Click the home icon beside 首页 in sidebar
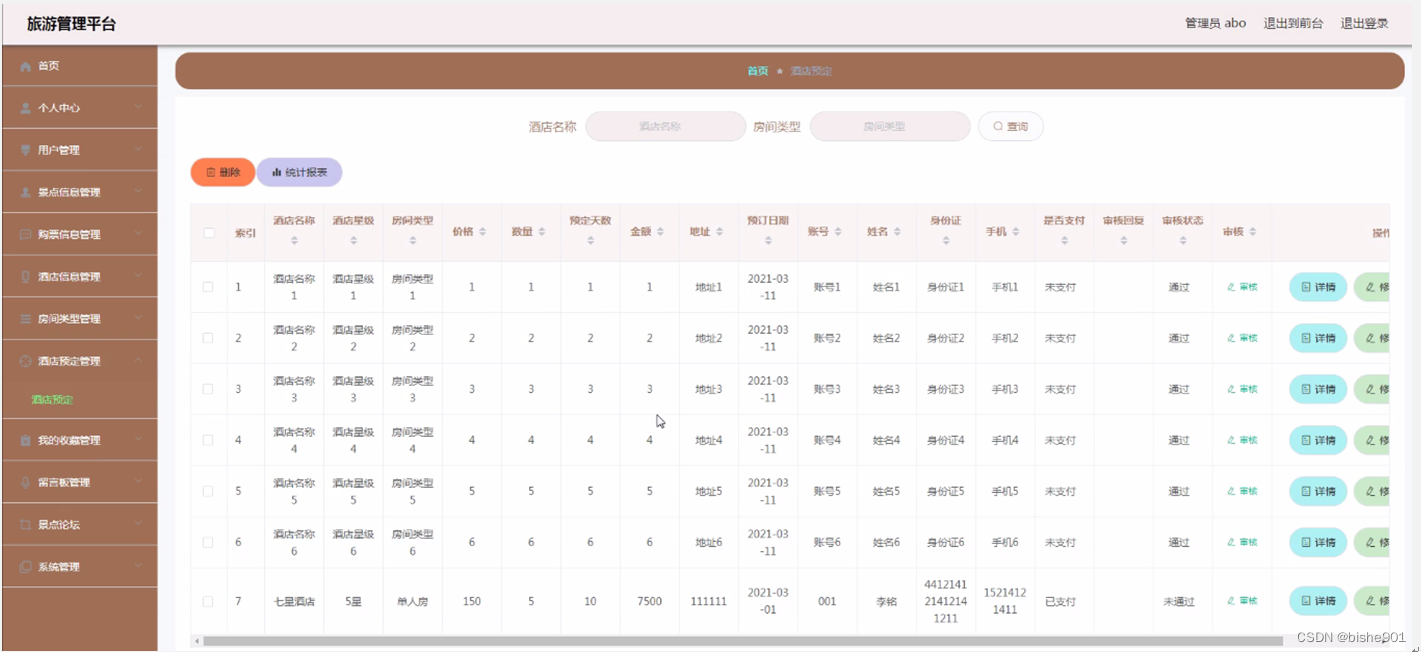Screen dimensions: 1421x652 (x=26, y=66)
